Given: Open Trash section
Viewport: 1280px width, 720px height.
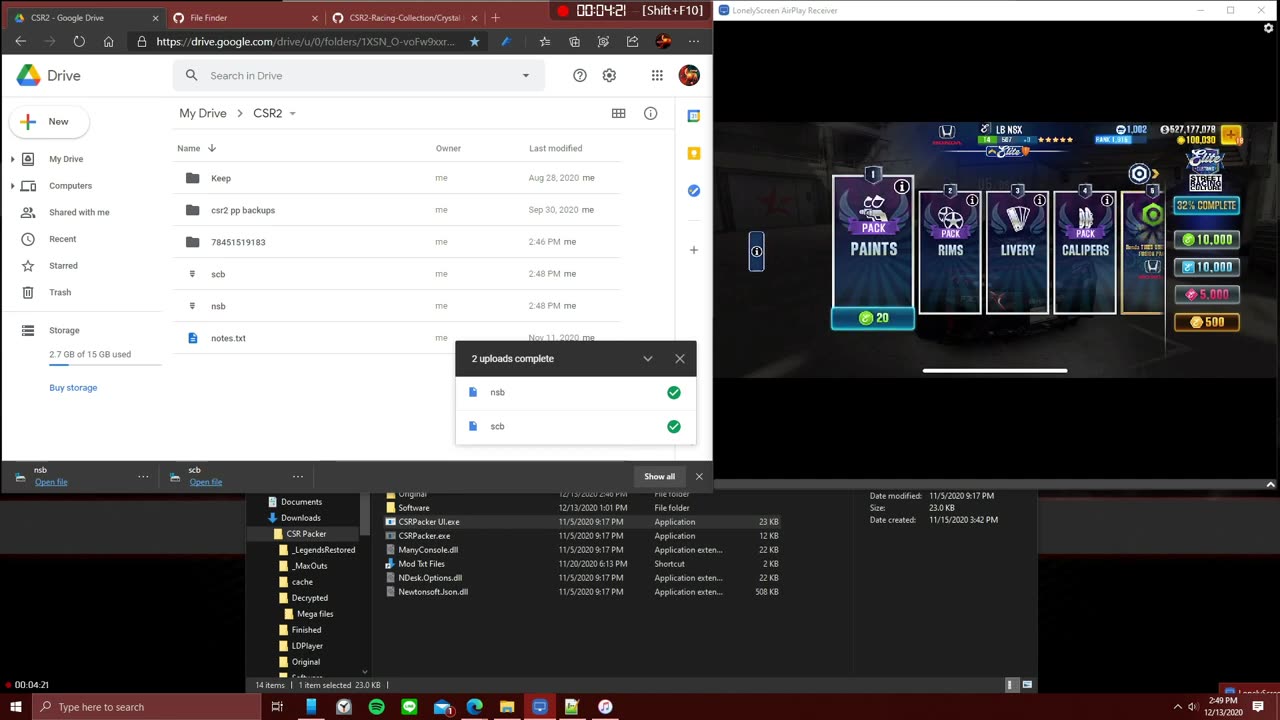Looking at the screenshot, I should (60, 292).
